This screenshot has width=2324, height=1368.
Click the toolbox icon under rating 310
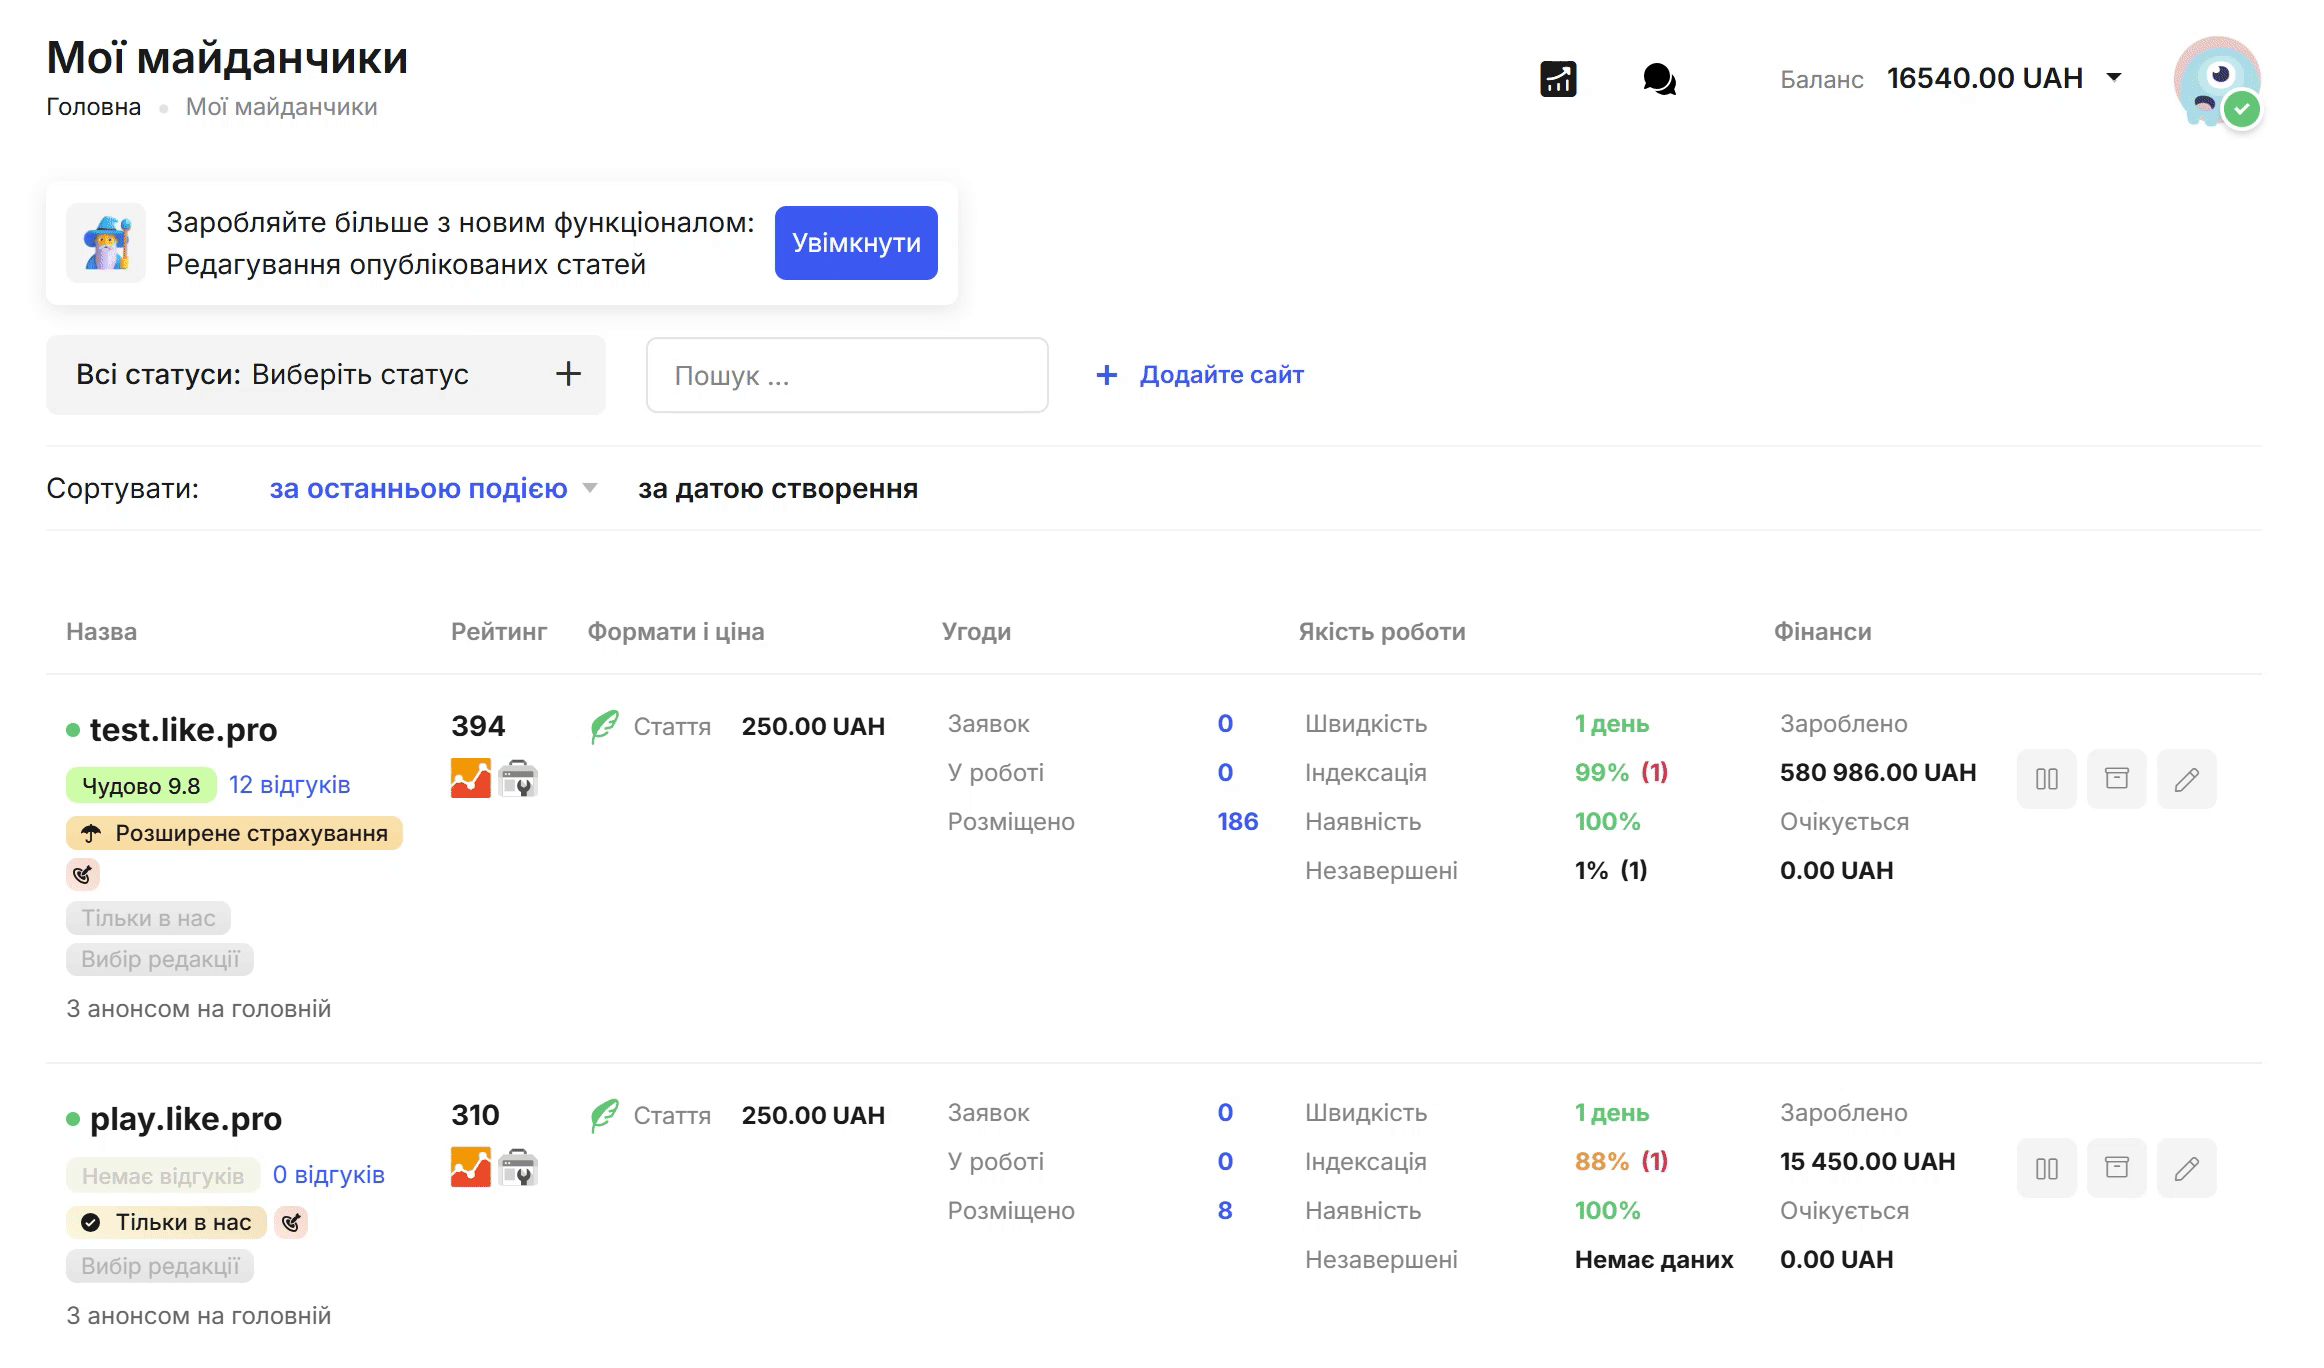518,1168
